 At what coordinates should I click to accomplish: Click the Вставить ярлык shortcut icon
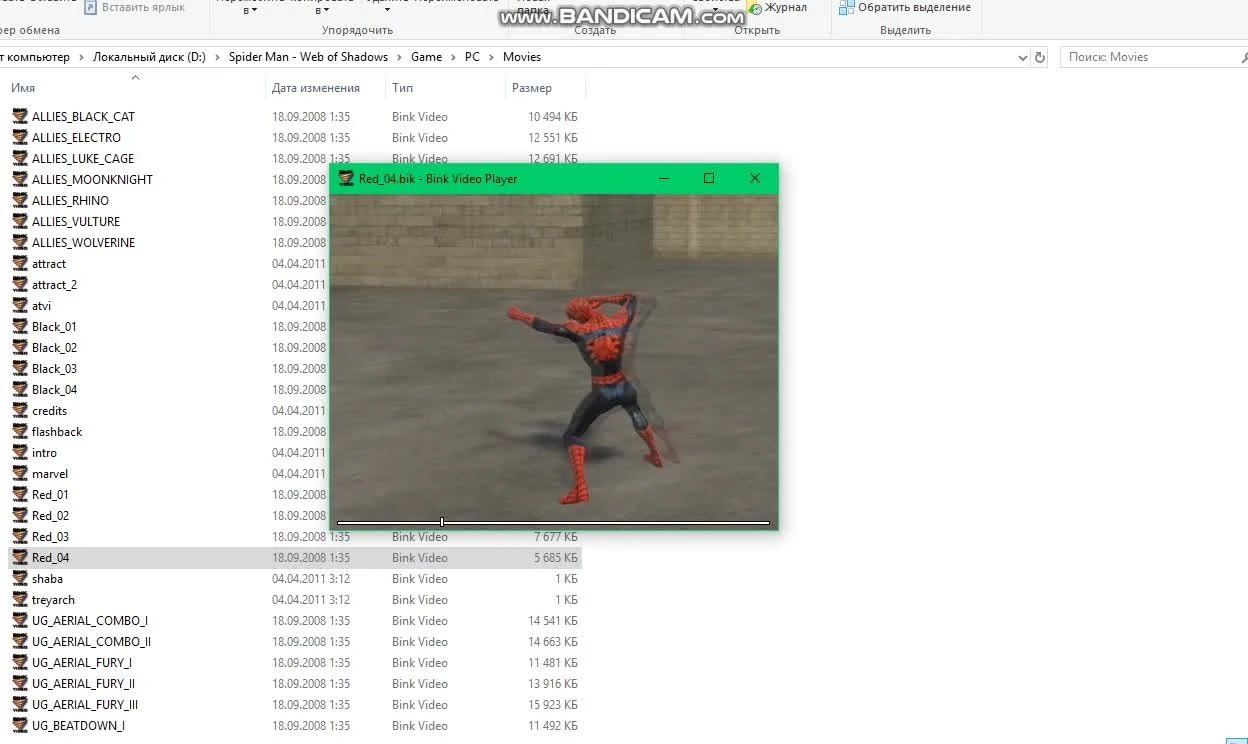[89, 8]
